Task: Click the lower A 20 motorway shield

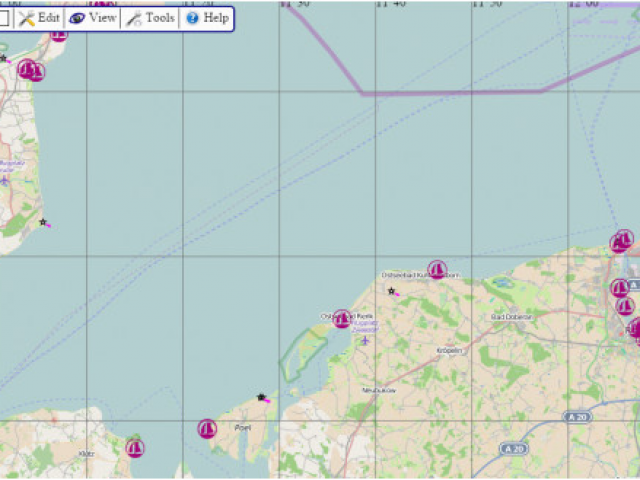Action: 514,449
